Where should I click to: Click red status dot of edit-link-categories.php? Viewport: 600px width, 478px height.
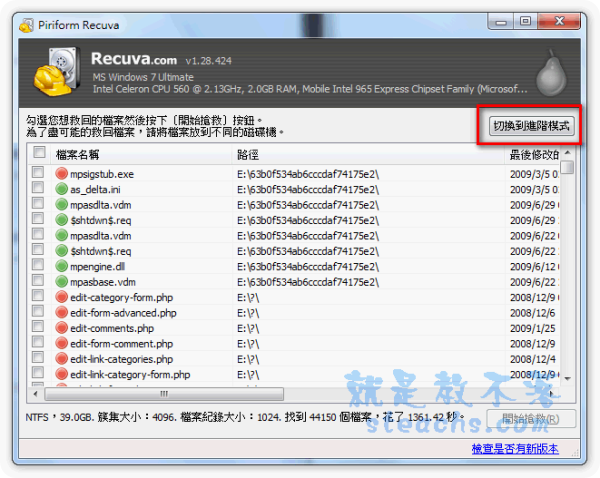pos(61,359)
